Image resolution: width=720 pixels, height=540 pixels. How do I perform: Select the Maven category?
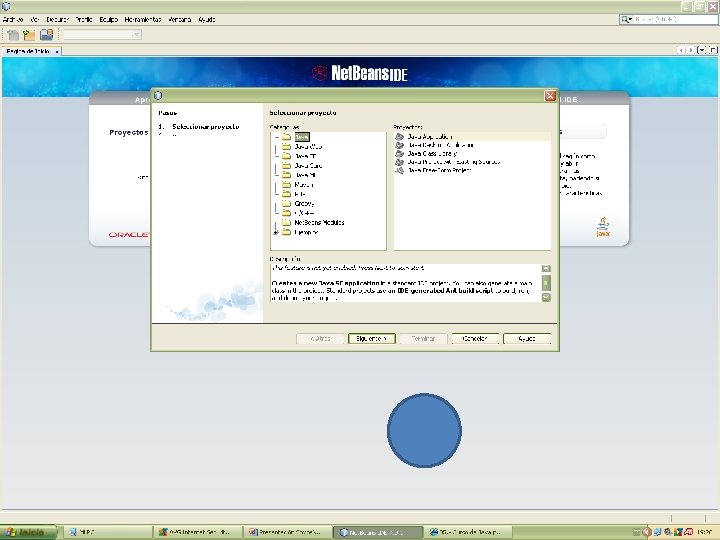tap(304, 185)
